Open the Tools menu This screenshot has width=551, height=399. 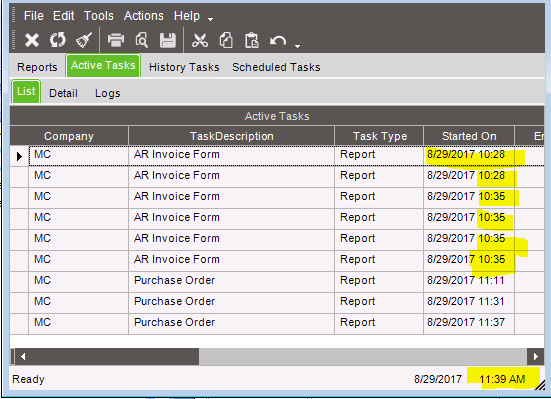(99, 16)
